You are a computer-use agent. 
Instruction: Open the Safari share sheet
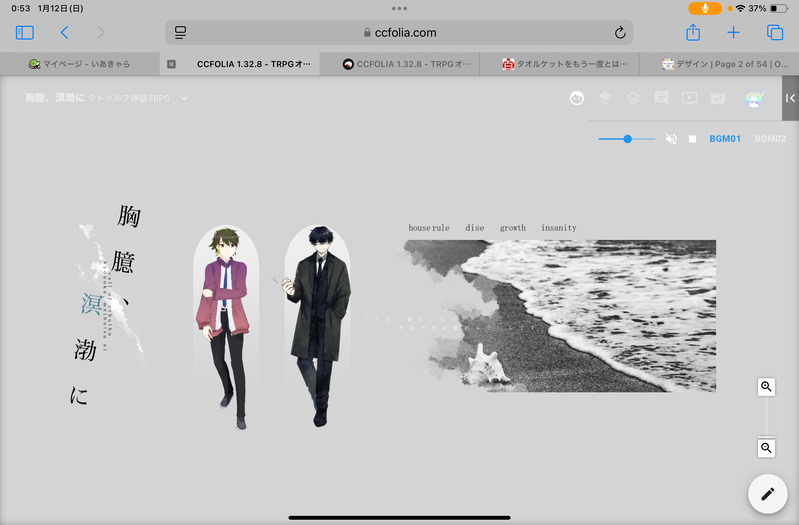point(693,33)
